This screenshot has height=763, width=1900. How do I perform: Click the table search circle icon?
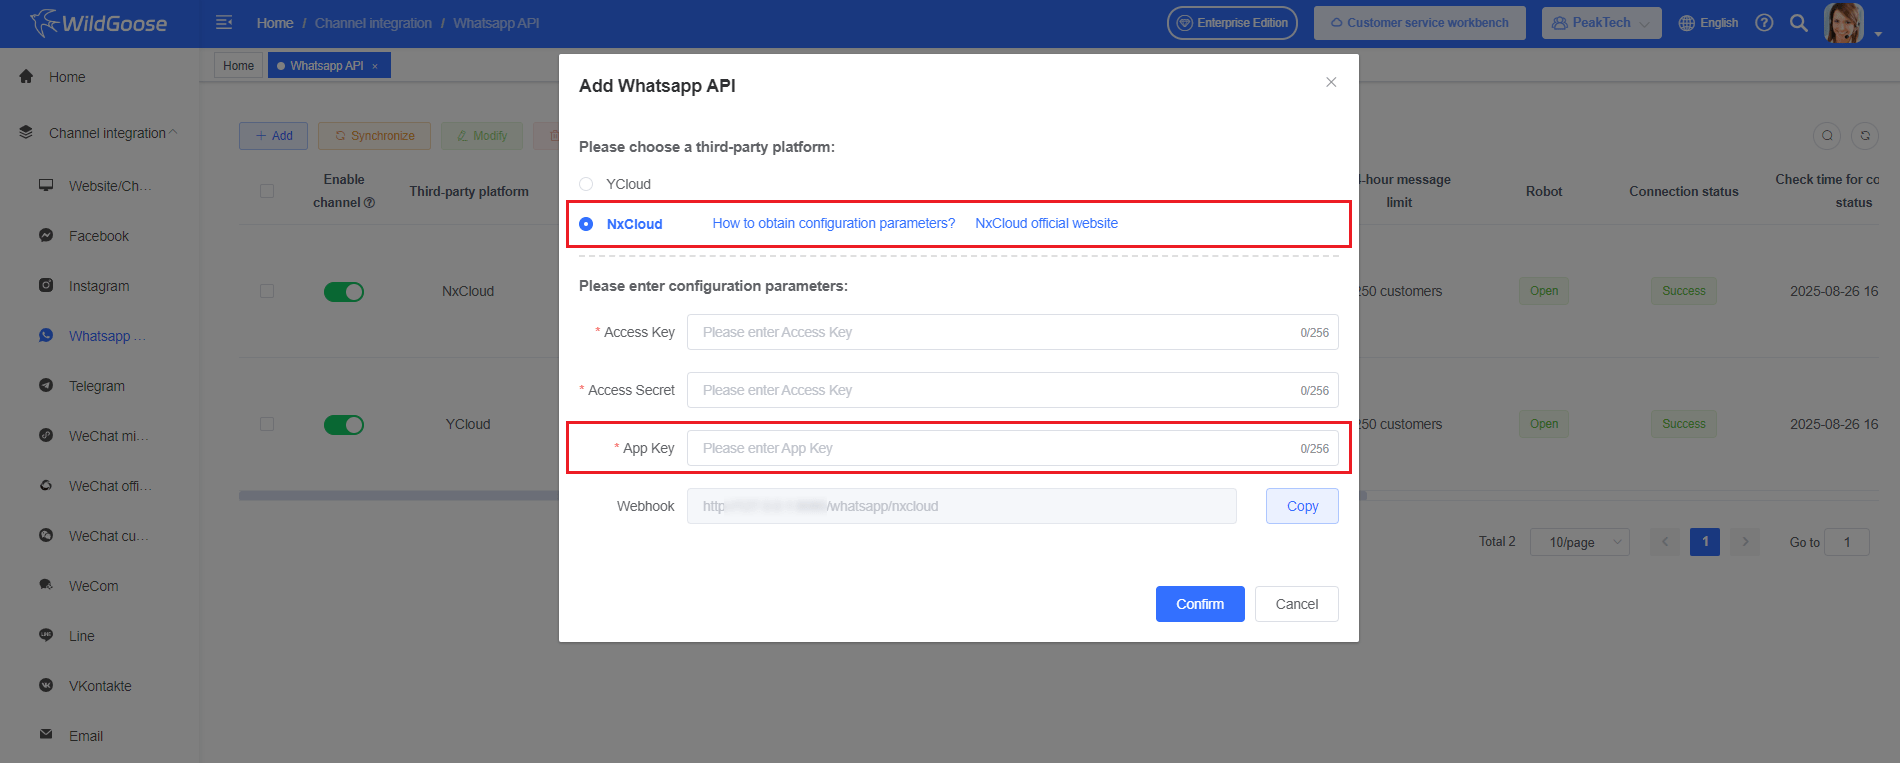[1827, 136]
